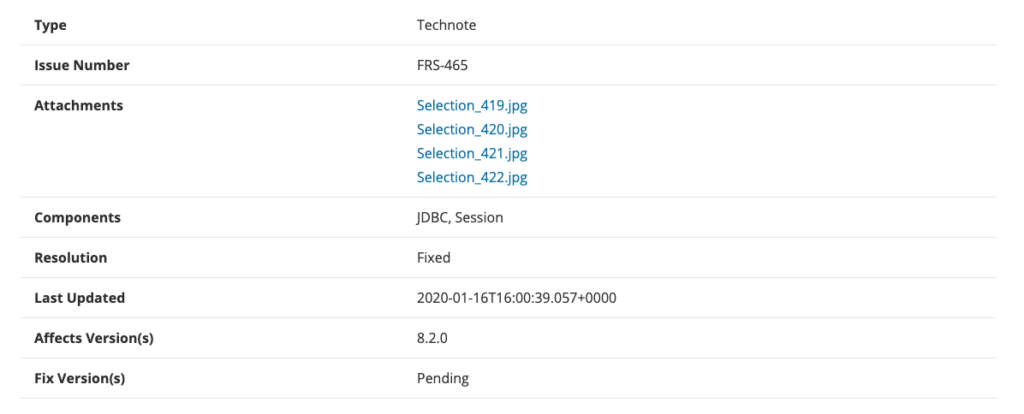
Task: Click the Issue Number value FRS-465
Action: click(442, 65)
